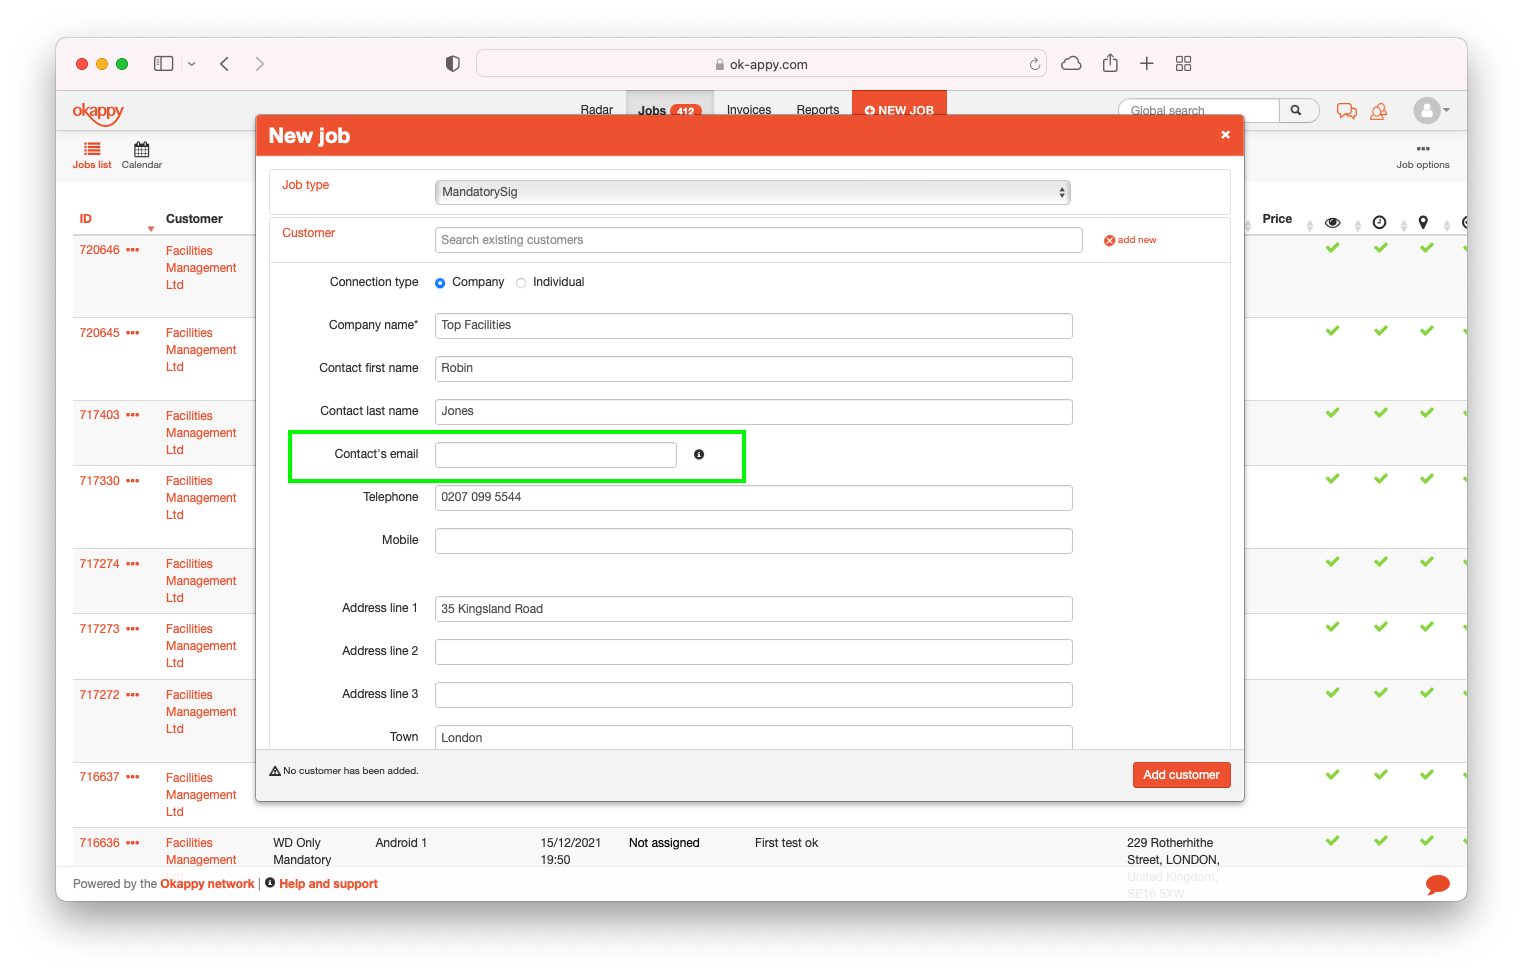
Task: Sort by ID column arrow
Action: click(x=151, y=229)
